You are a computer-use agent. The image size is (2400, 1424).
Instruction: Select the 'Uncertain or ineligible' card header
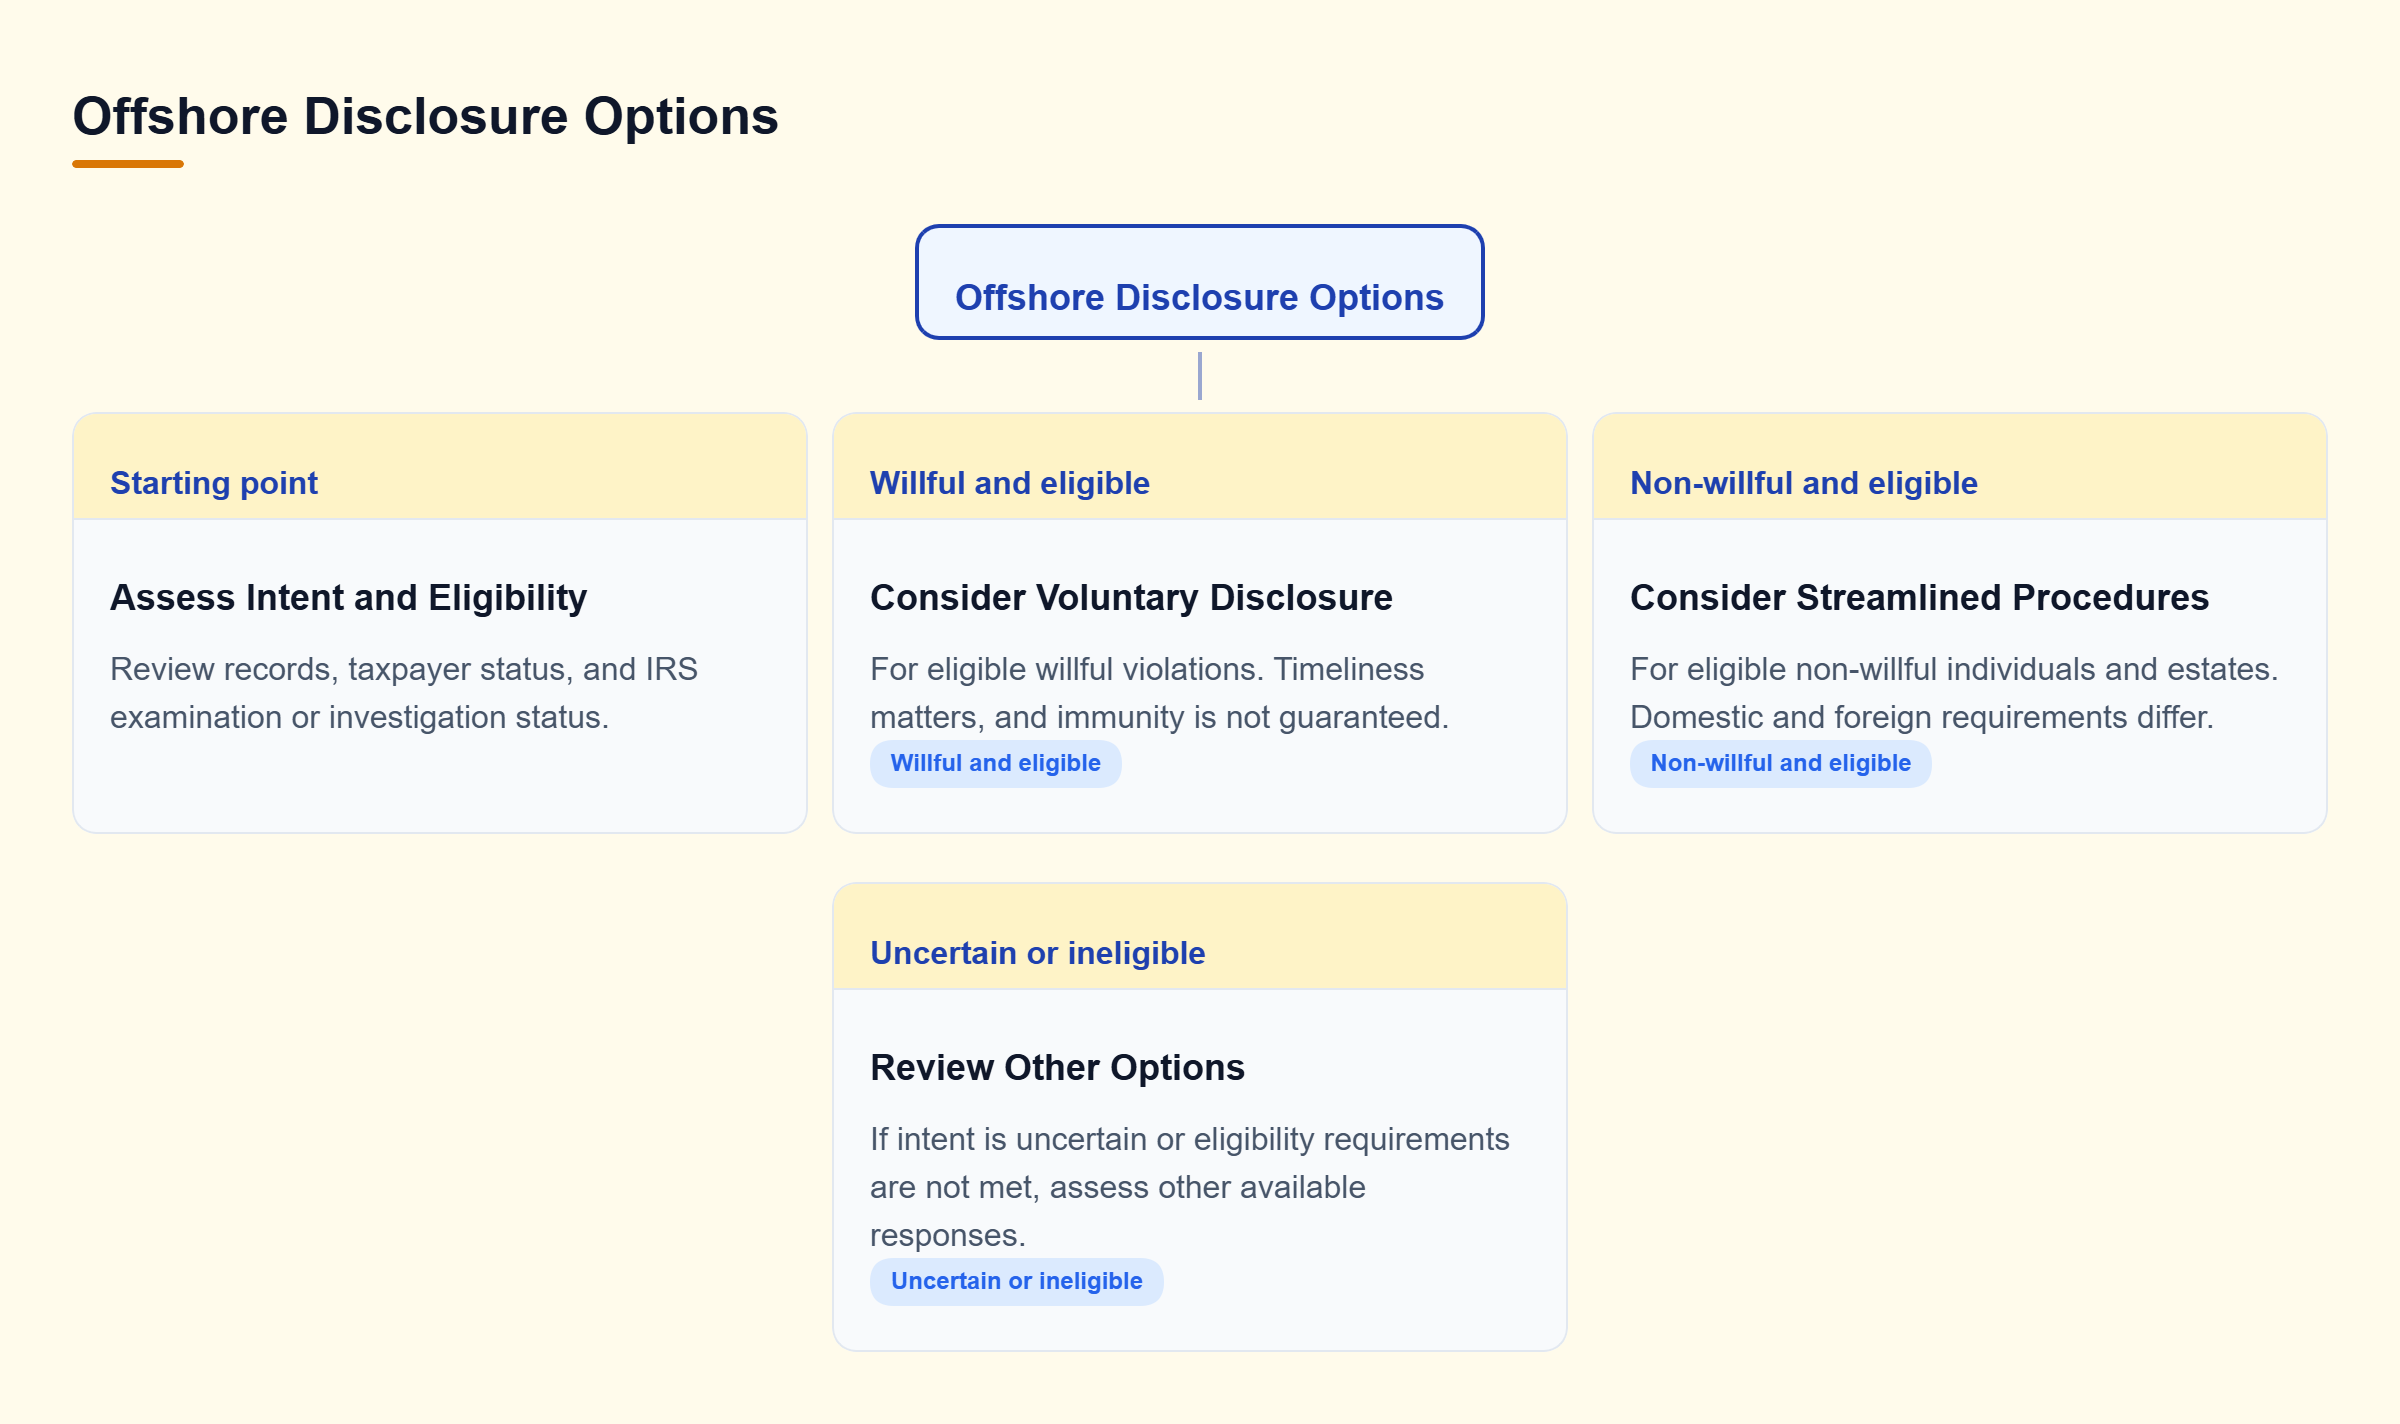pos(1200,936)
